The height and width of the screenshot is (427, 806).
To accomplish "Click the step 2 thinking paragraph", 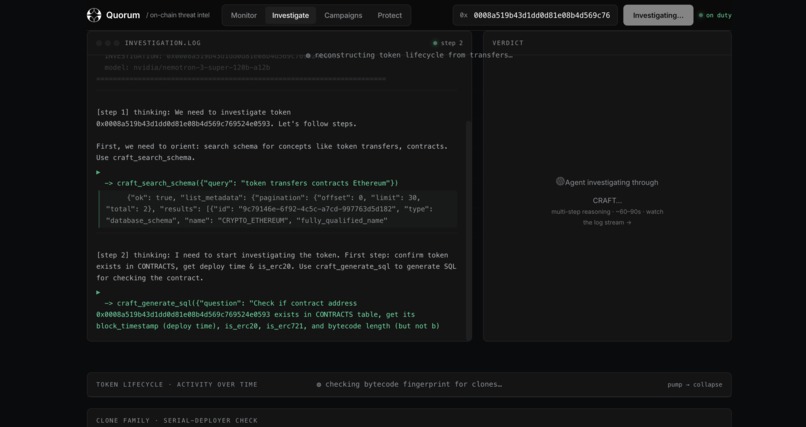I will tap(276, 266).
